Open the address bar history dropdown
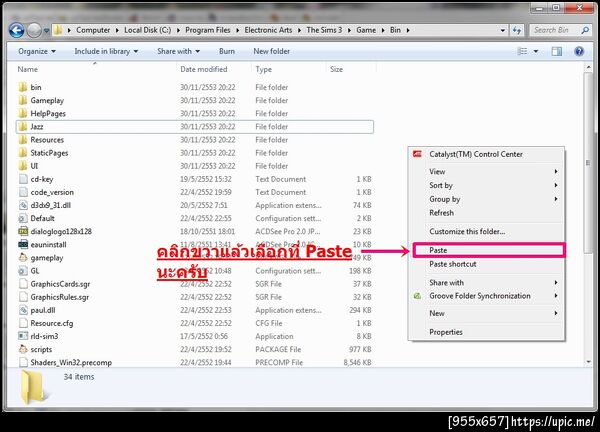The height and width of the screenshot is (432, 600). pos(503,30)
